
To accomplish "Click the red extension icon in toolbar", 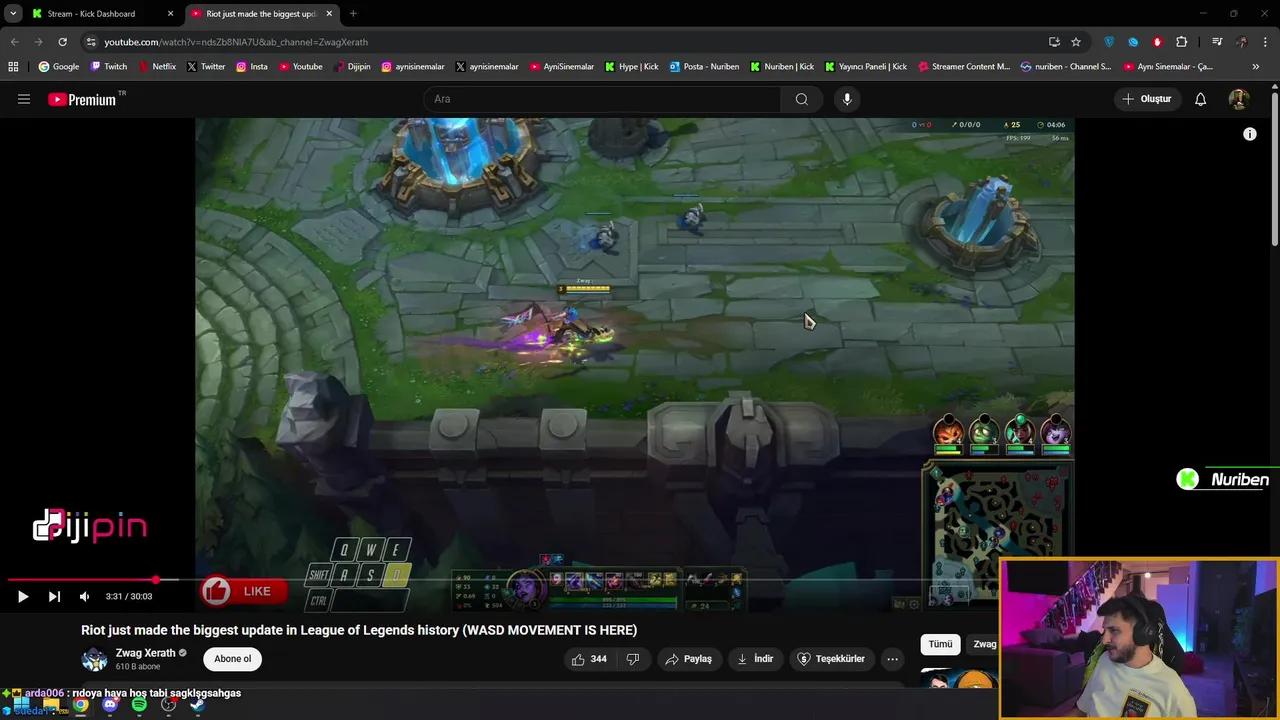I will pos(1157,42).
